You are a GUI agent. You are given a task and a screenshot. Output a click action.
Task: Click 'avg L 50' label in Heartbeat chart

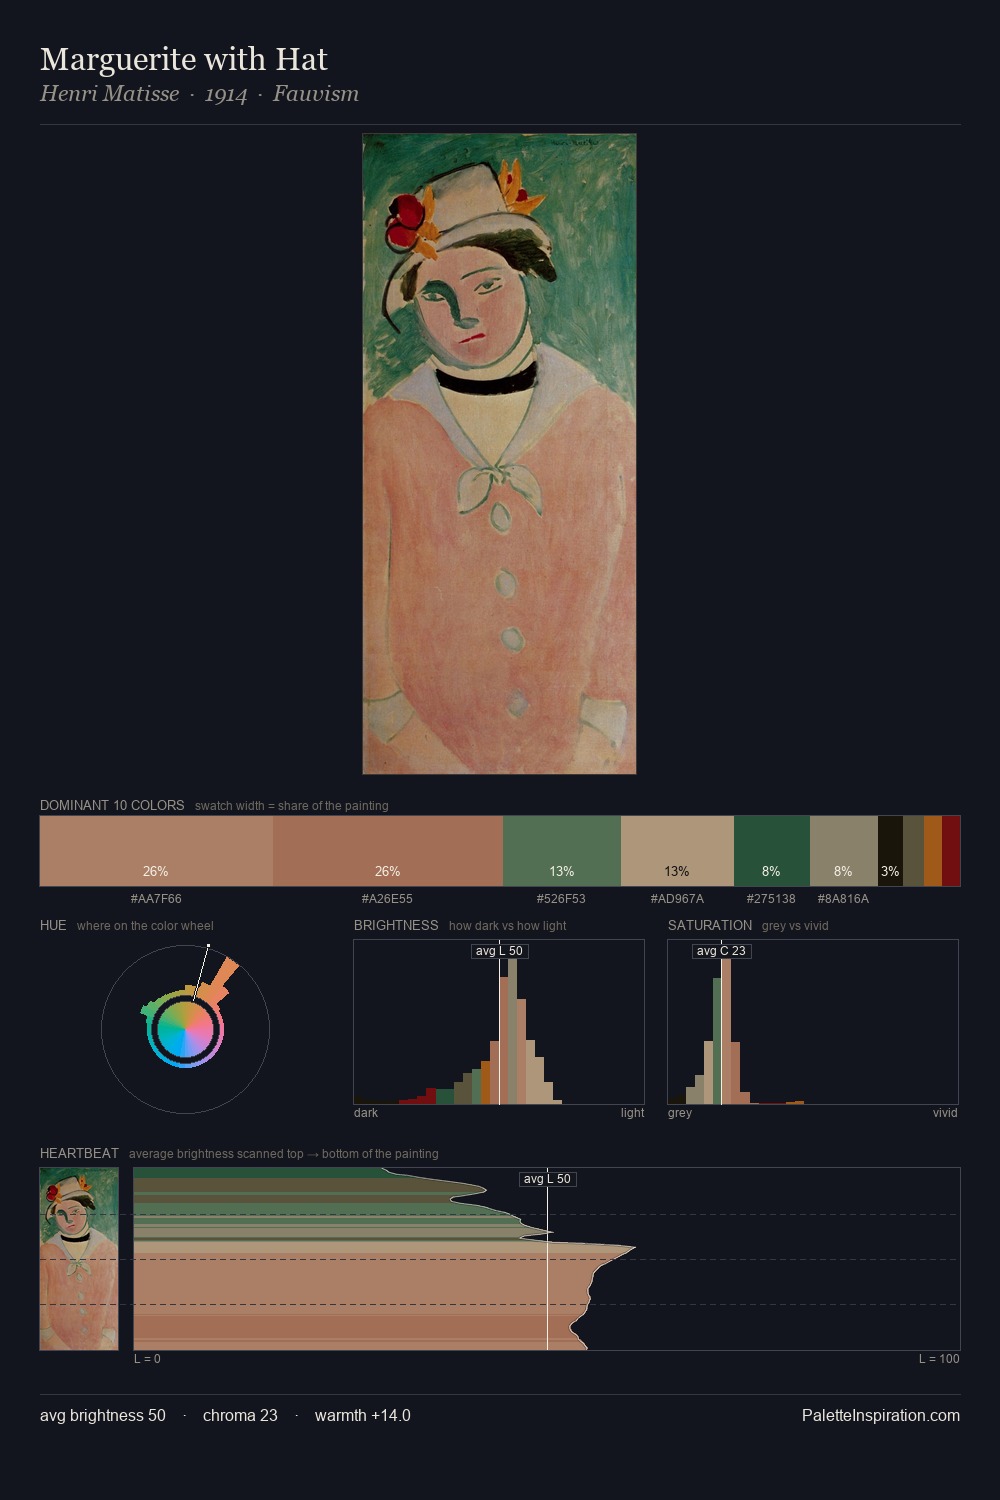[547, 1179]
